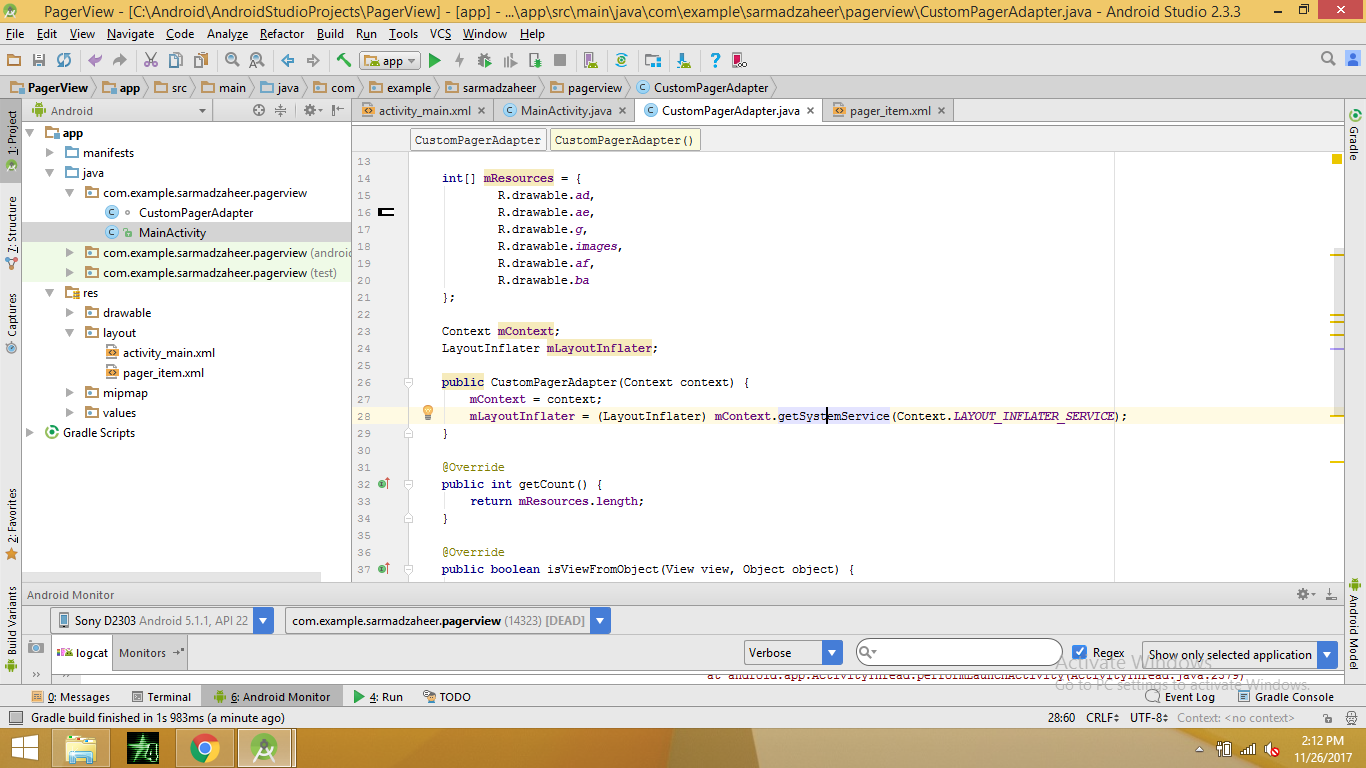The image size is (1366, 768).
Task: Open the 4: Run tool window
Action: pos(378,697)
